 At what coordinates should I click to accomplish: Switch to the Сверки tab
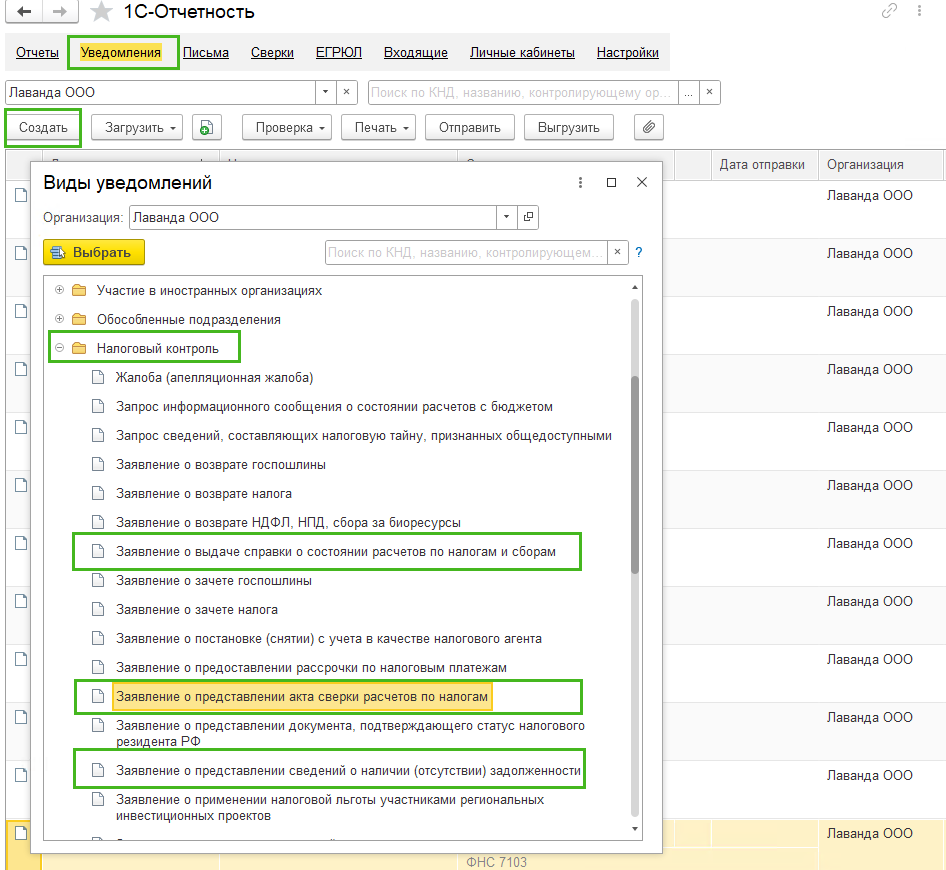272,52
